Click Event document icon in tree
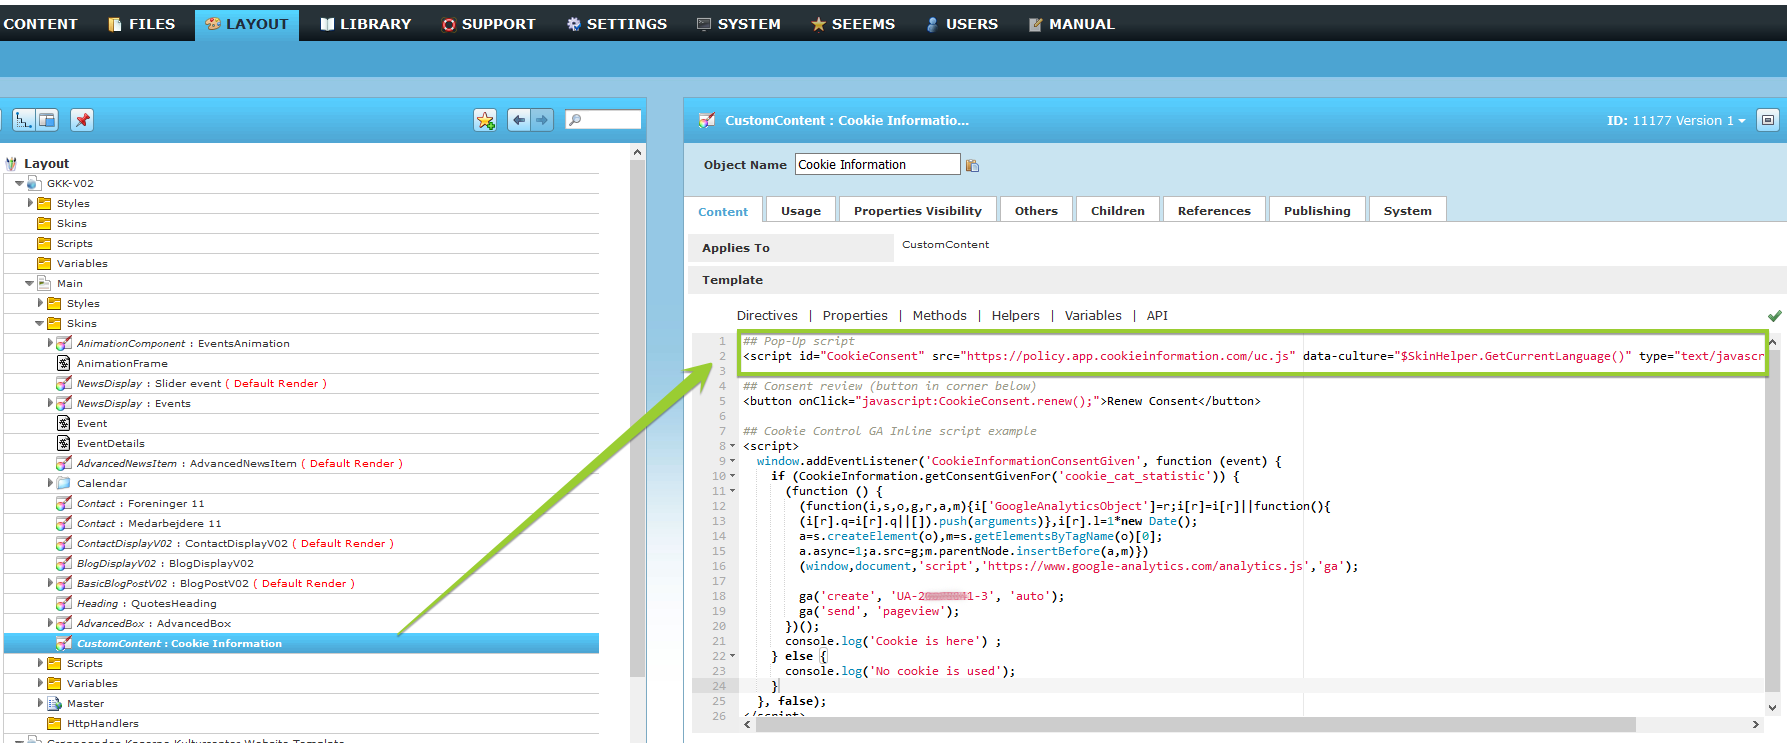 pos(64,423)
